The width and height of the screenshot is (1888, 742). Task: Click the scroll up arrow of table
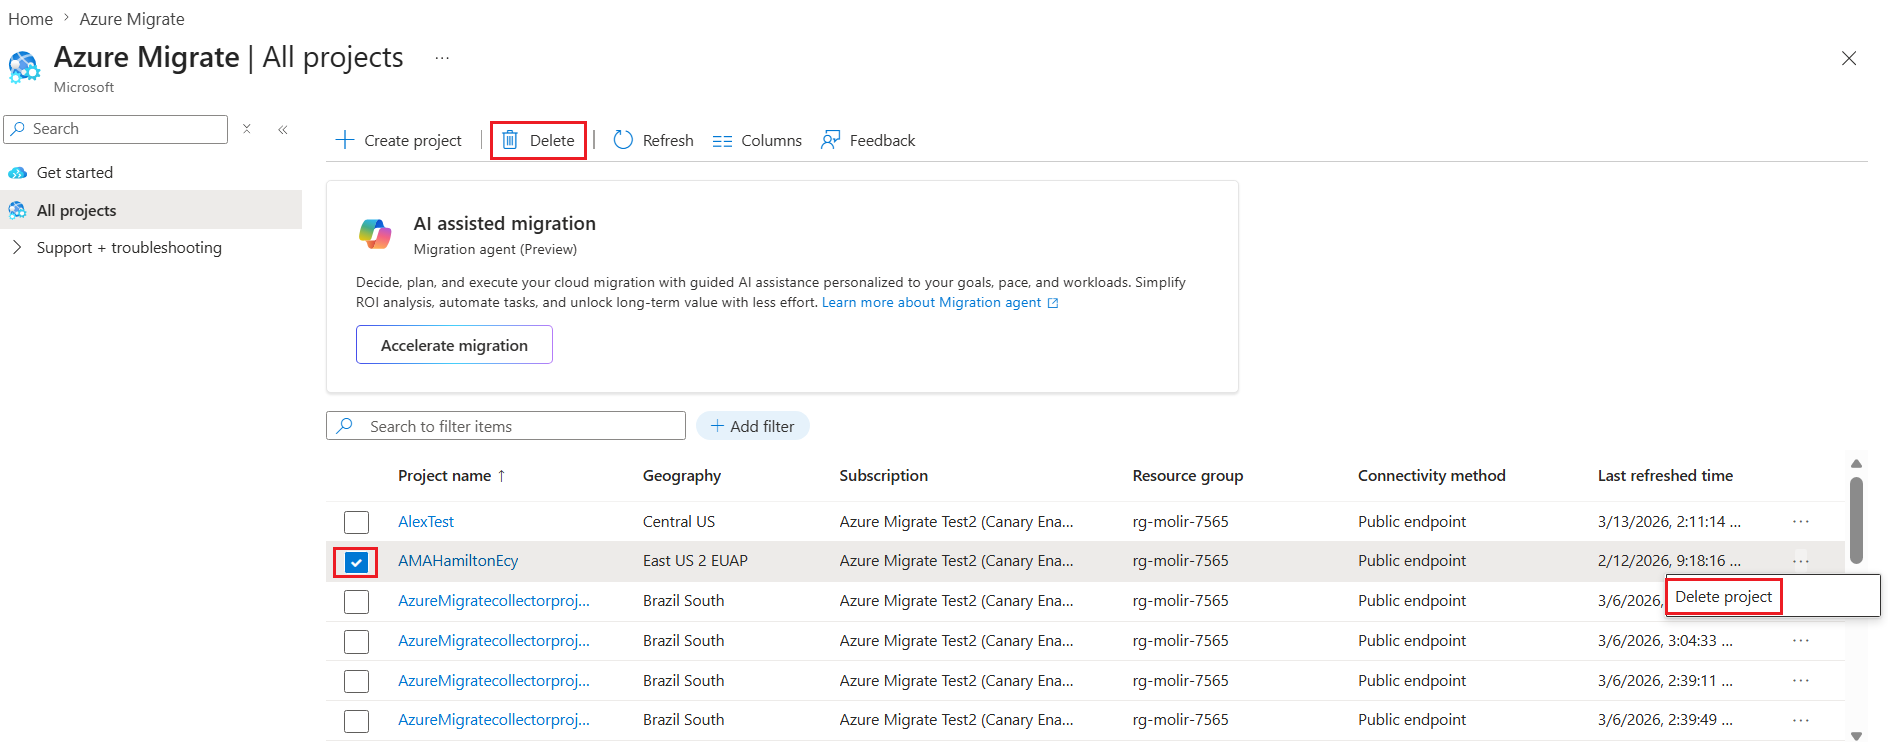[1856, 464]
